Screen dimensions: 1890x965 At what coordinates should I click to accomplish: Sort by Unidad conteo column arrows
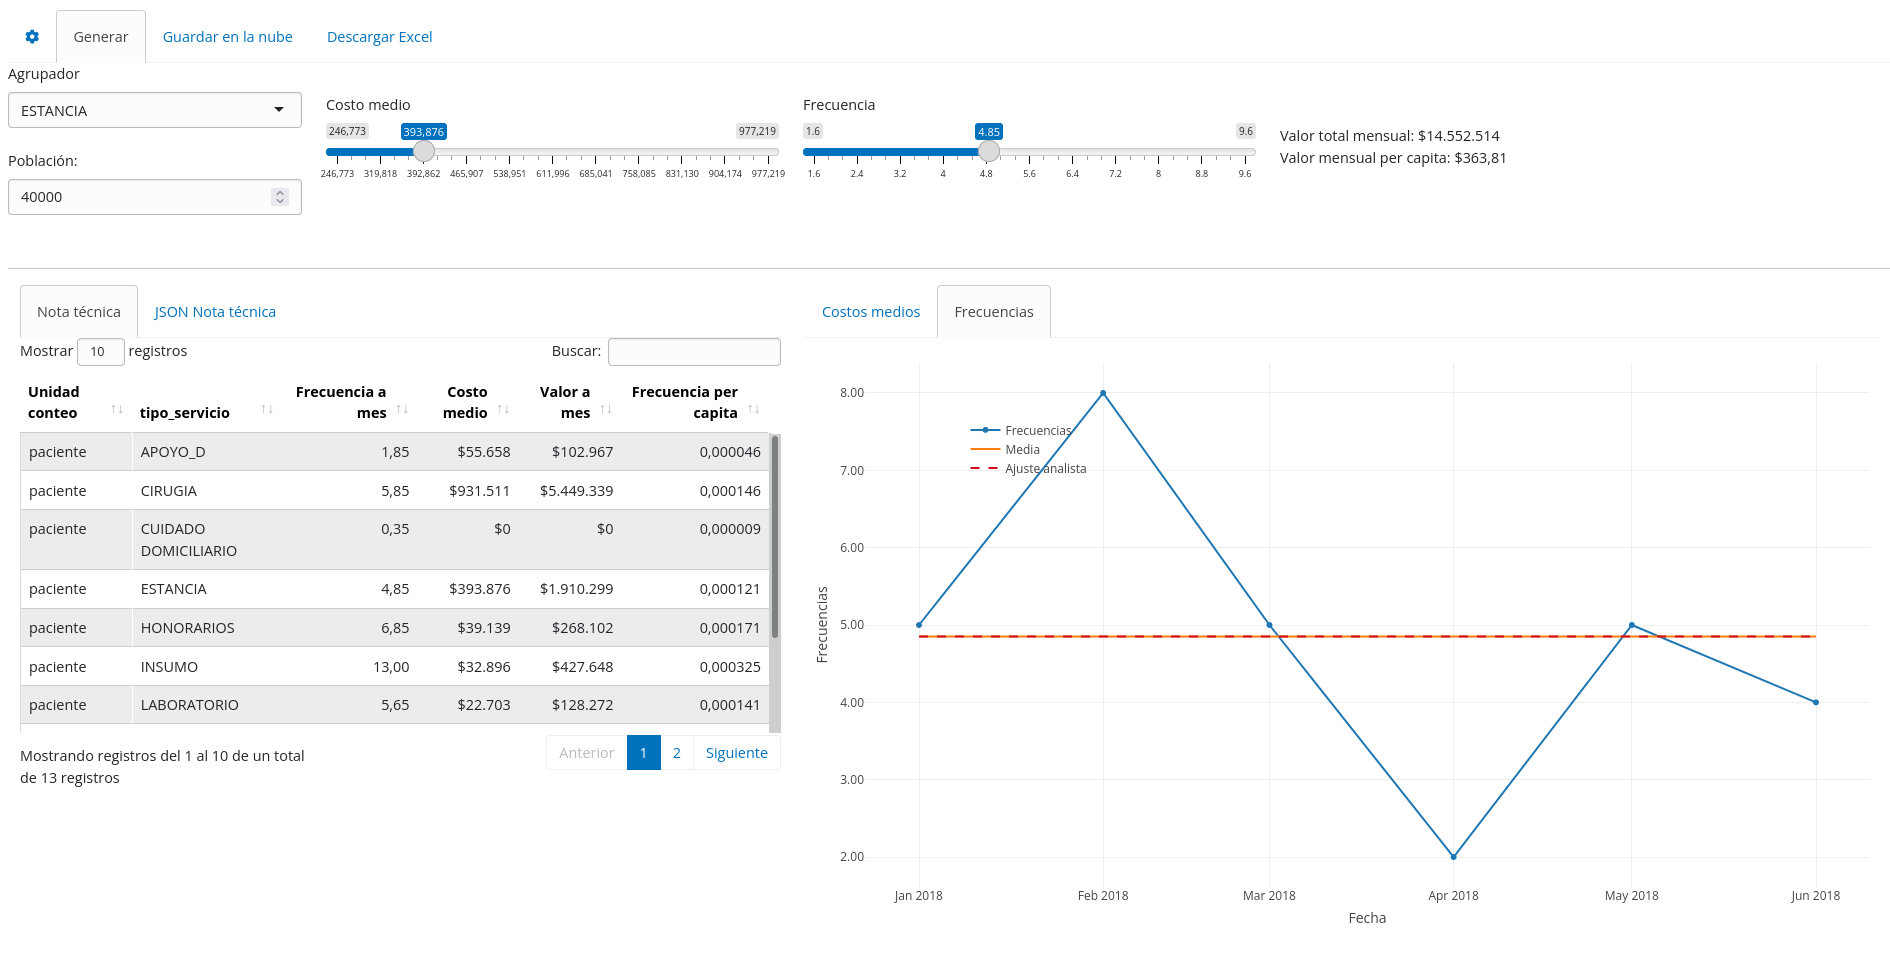(x=117, y=409)
